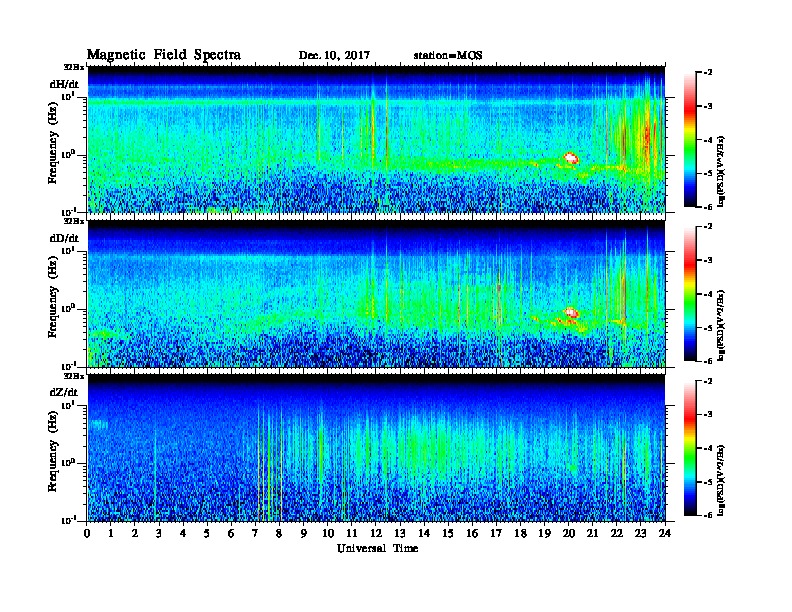Click the "Universal Time" axis title
792x612 pixels.
pos(378,548)
